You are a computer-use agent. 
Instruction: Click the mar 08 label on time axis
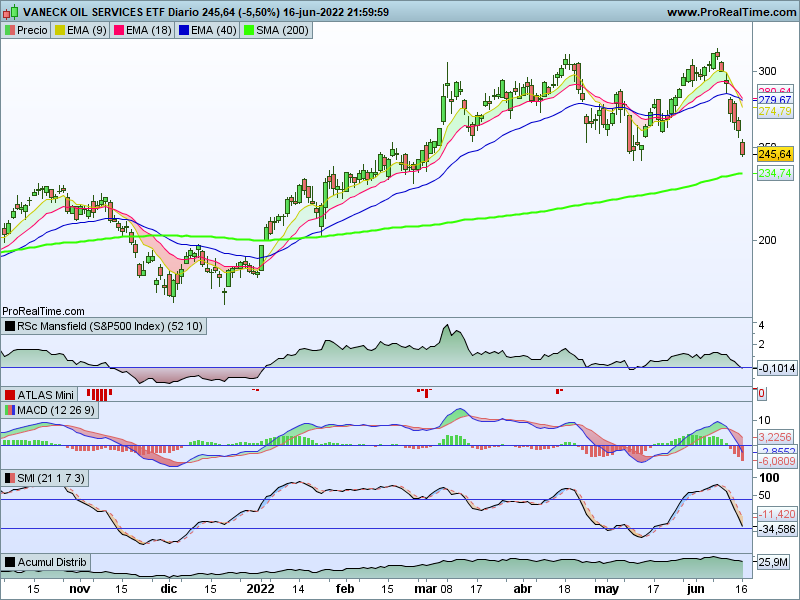(433, 589)
